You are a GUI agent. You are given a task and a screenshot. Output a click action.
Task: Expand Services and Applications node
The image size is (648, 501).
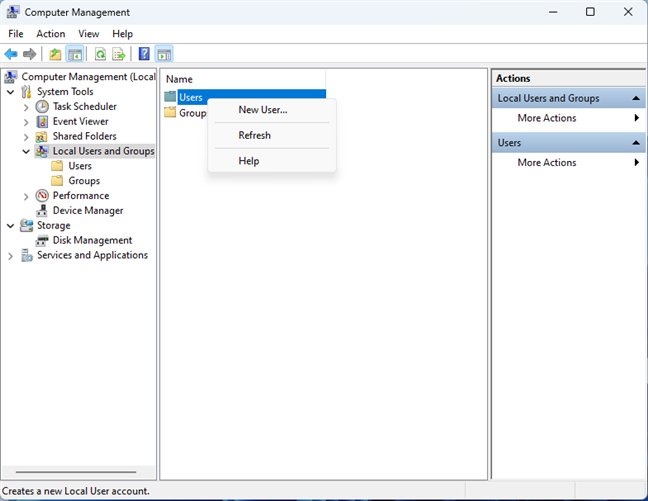11,256
